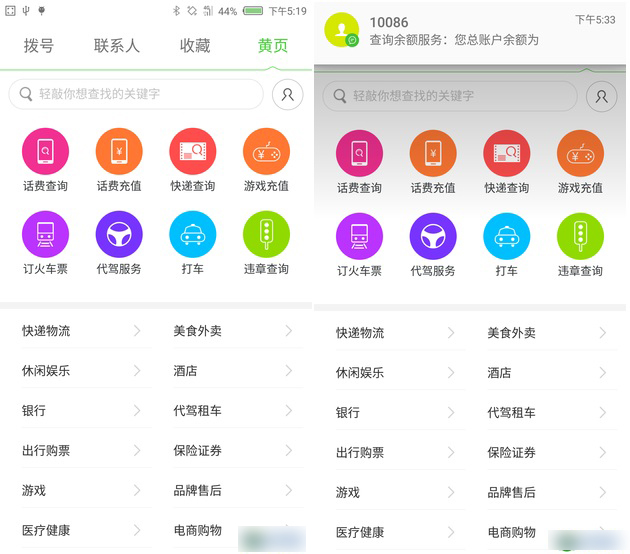Image resolution: width=630 pixels, height=554 pixels.
Task: Open 话费查询 icon in right screen
Action: click(359, 153)
